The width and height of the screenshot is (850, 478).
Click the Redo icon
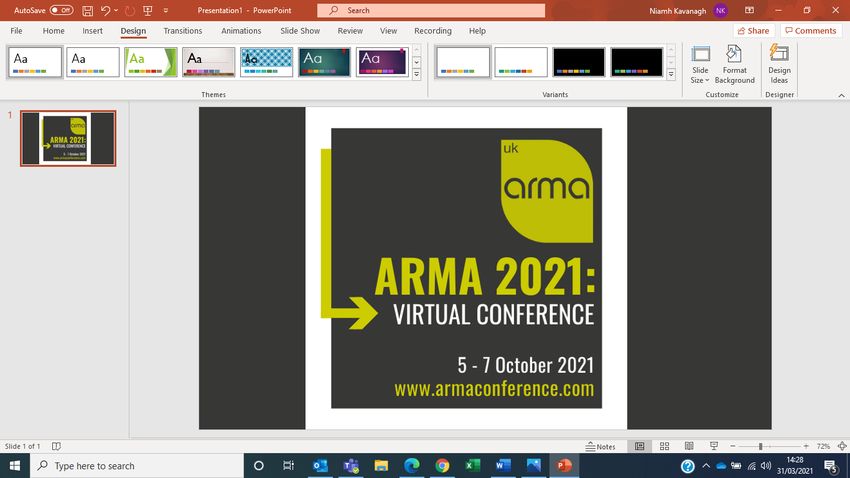[x=130, y=10]
